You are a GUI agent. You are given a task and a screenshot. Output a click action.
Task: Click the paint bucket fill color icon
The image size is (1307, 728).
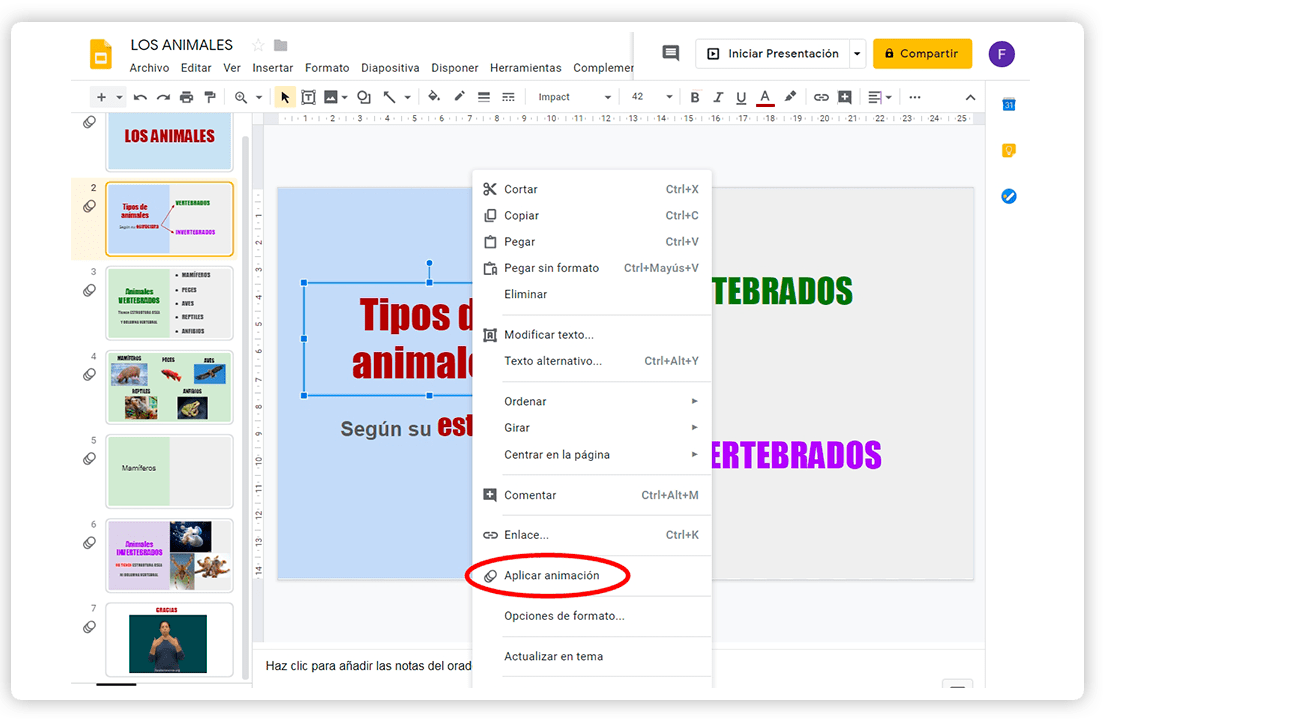pyautogui.click(x=434, y=97)
